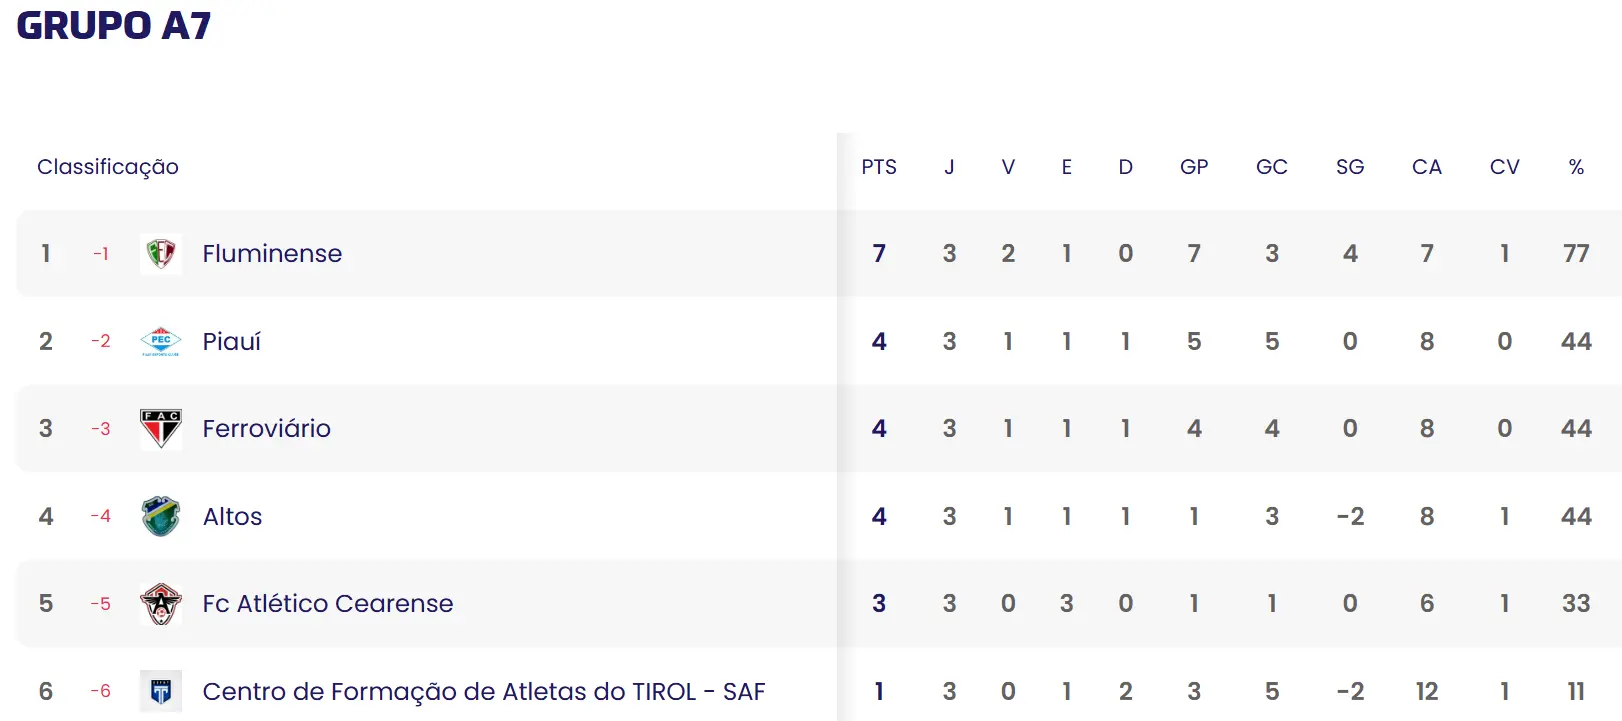Click the percentage column header
Screen dimensions: 1622x721
point(1576,167)
